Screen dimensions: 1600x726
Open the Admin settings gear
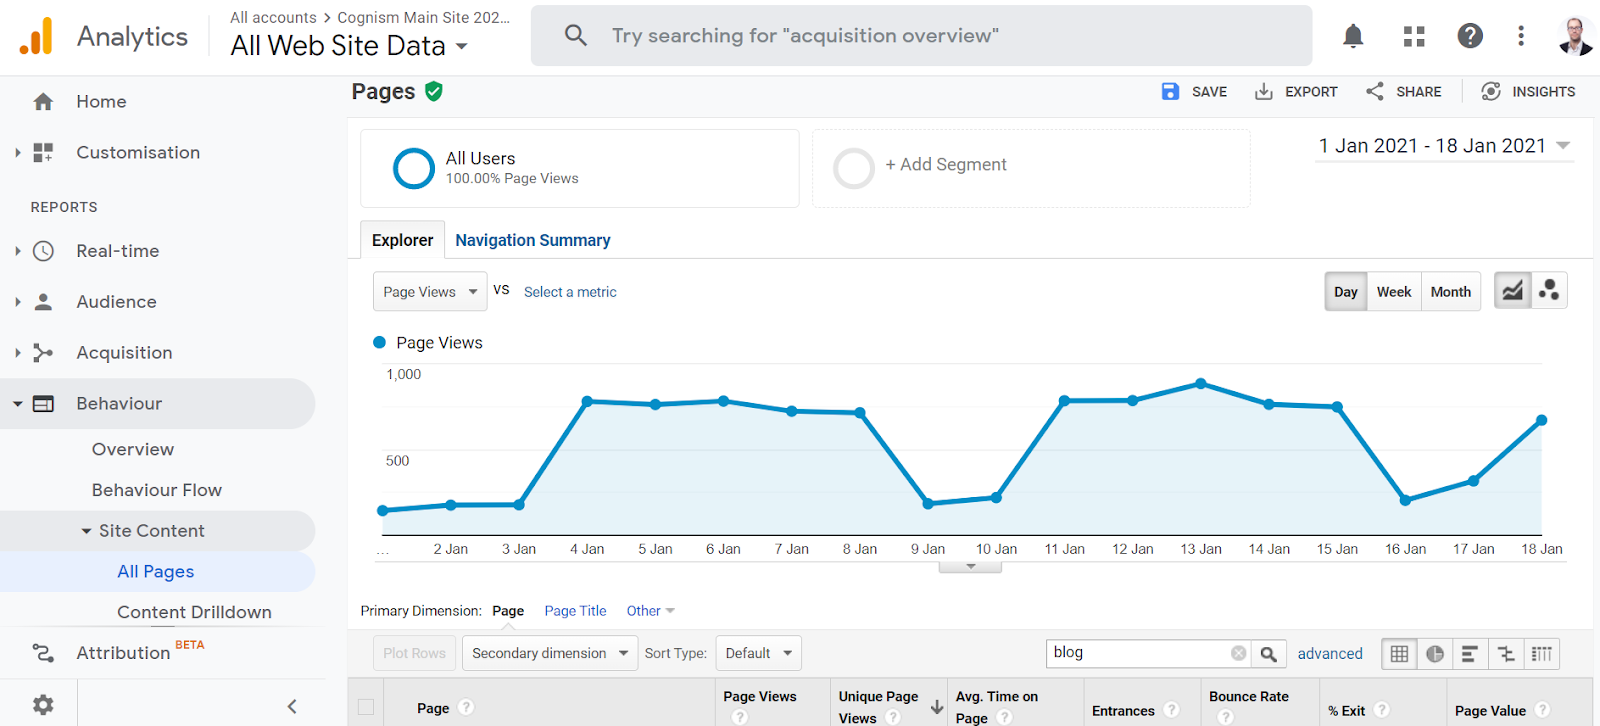(43, 704)
